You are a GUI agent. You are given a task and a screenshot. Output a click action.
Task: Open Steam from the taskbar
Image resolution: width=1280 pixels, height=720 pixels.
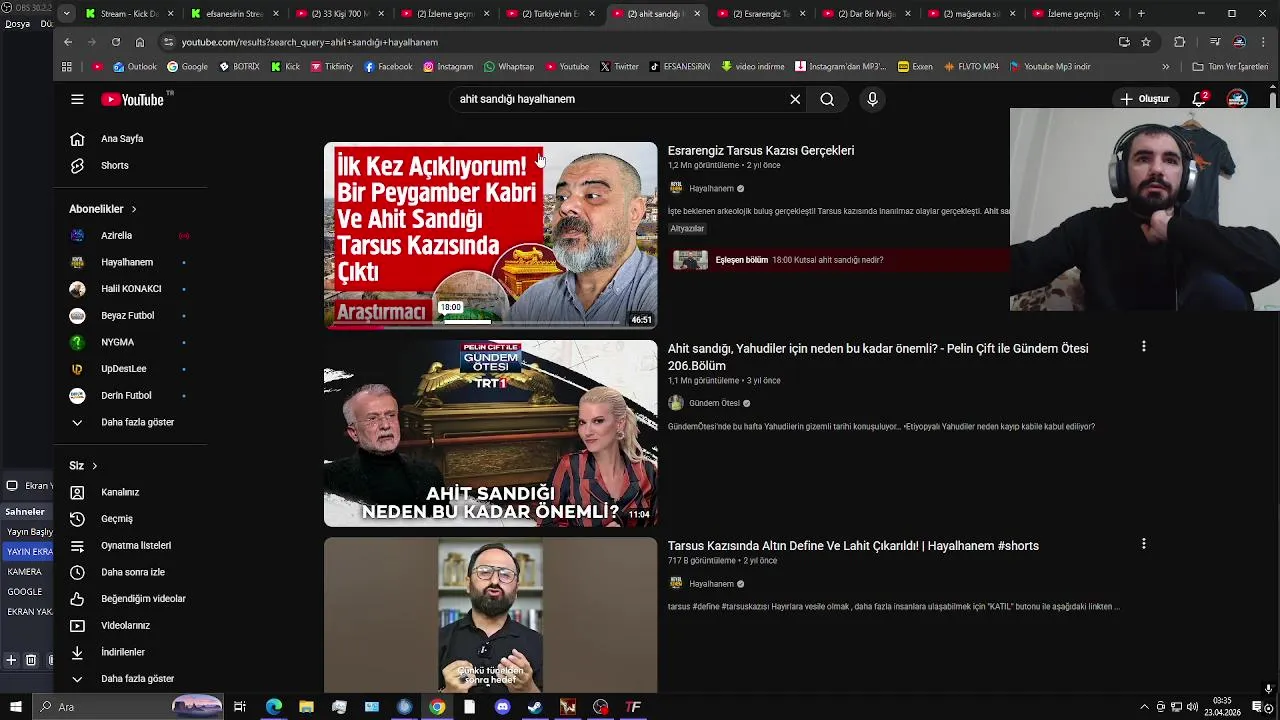click(x=535, y=707)
